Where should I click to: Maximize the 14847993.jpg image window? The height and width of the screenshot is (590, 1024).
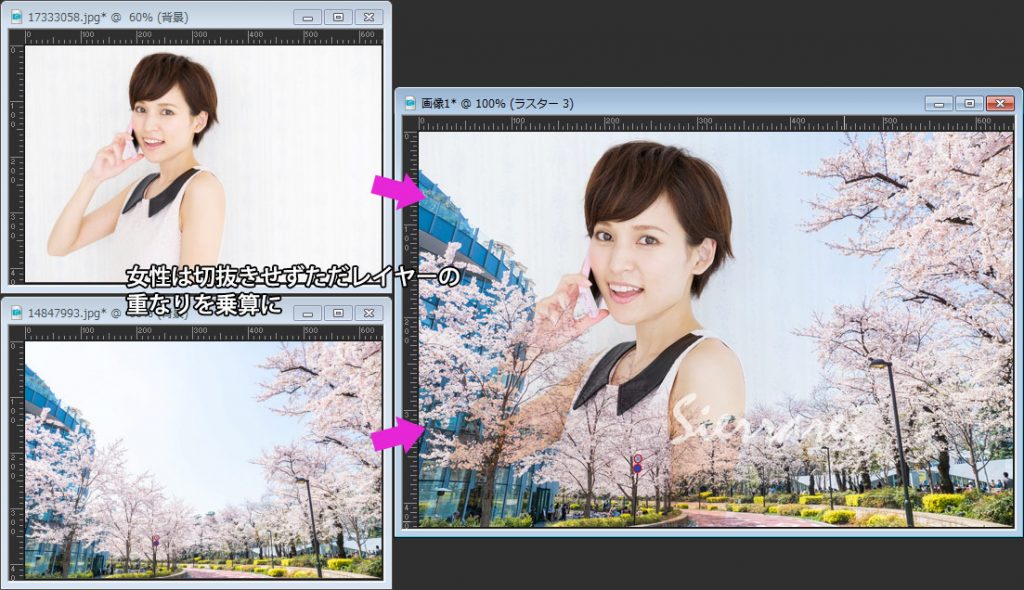click(338, 313)
